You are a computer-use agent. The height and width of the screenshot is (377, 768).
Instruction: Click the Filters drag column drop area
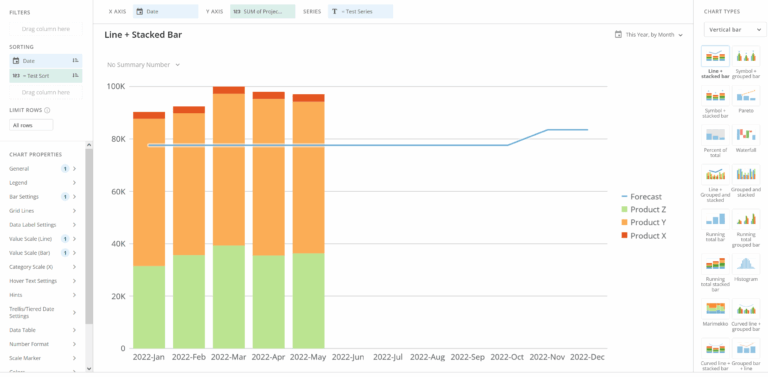[x=46, y=29]
